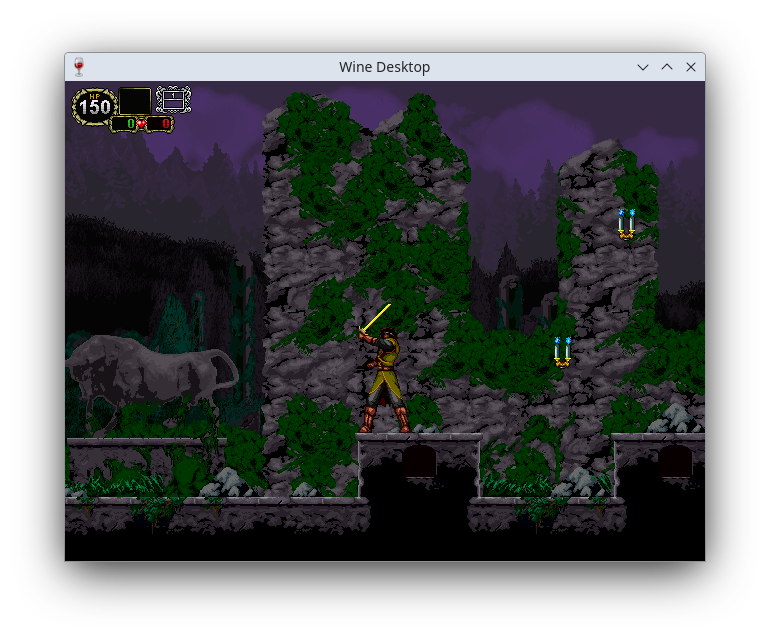The image size is (770, 638).
Task: Click the dark archway beneath the hero
Action: click(x=419, y=462)
